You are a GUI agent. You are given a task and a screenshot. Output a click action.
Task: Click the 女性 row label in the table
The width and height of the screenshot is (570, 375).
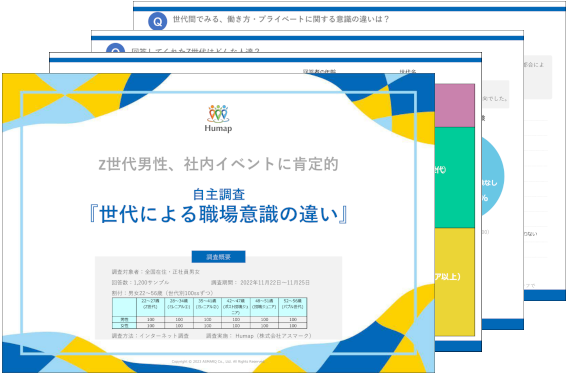(124, 326)
